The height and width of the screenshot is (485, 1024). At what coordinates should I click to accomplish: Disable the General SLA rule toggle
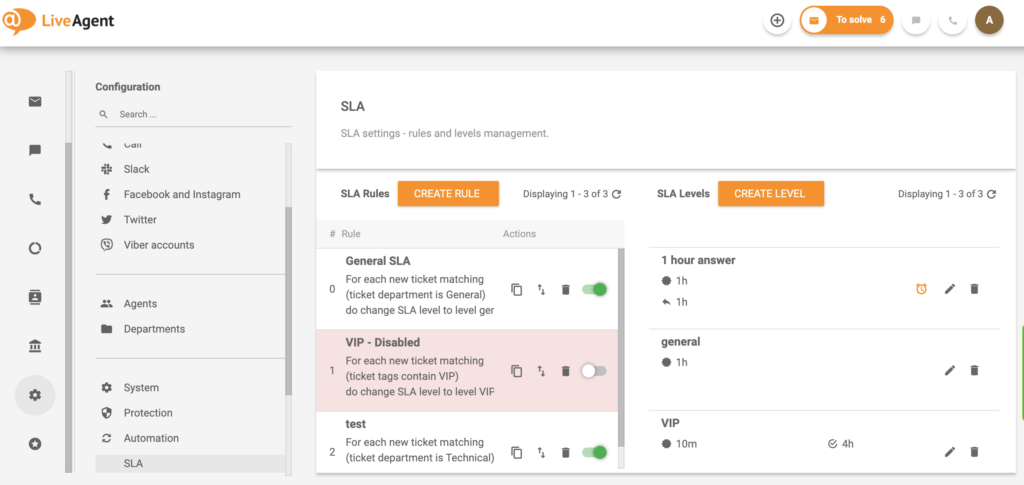[594, 289]
